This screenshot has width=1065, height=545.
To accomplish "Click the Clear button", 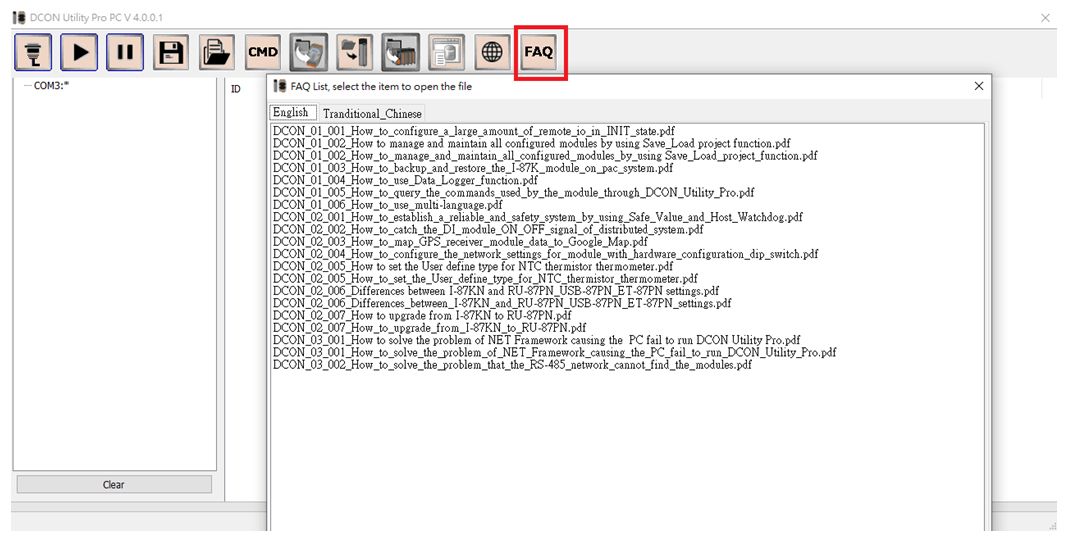I will (114, 485).
